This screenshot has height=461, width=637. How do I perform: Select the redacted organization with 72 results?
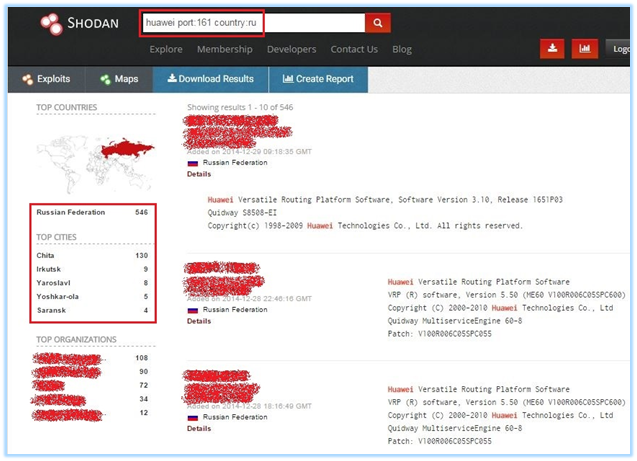90,385
